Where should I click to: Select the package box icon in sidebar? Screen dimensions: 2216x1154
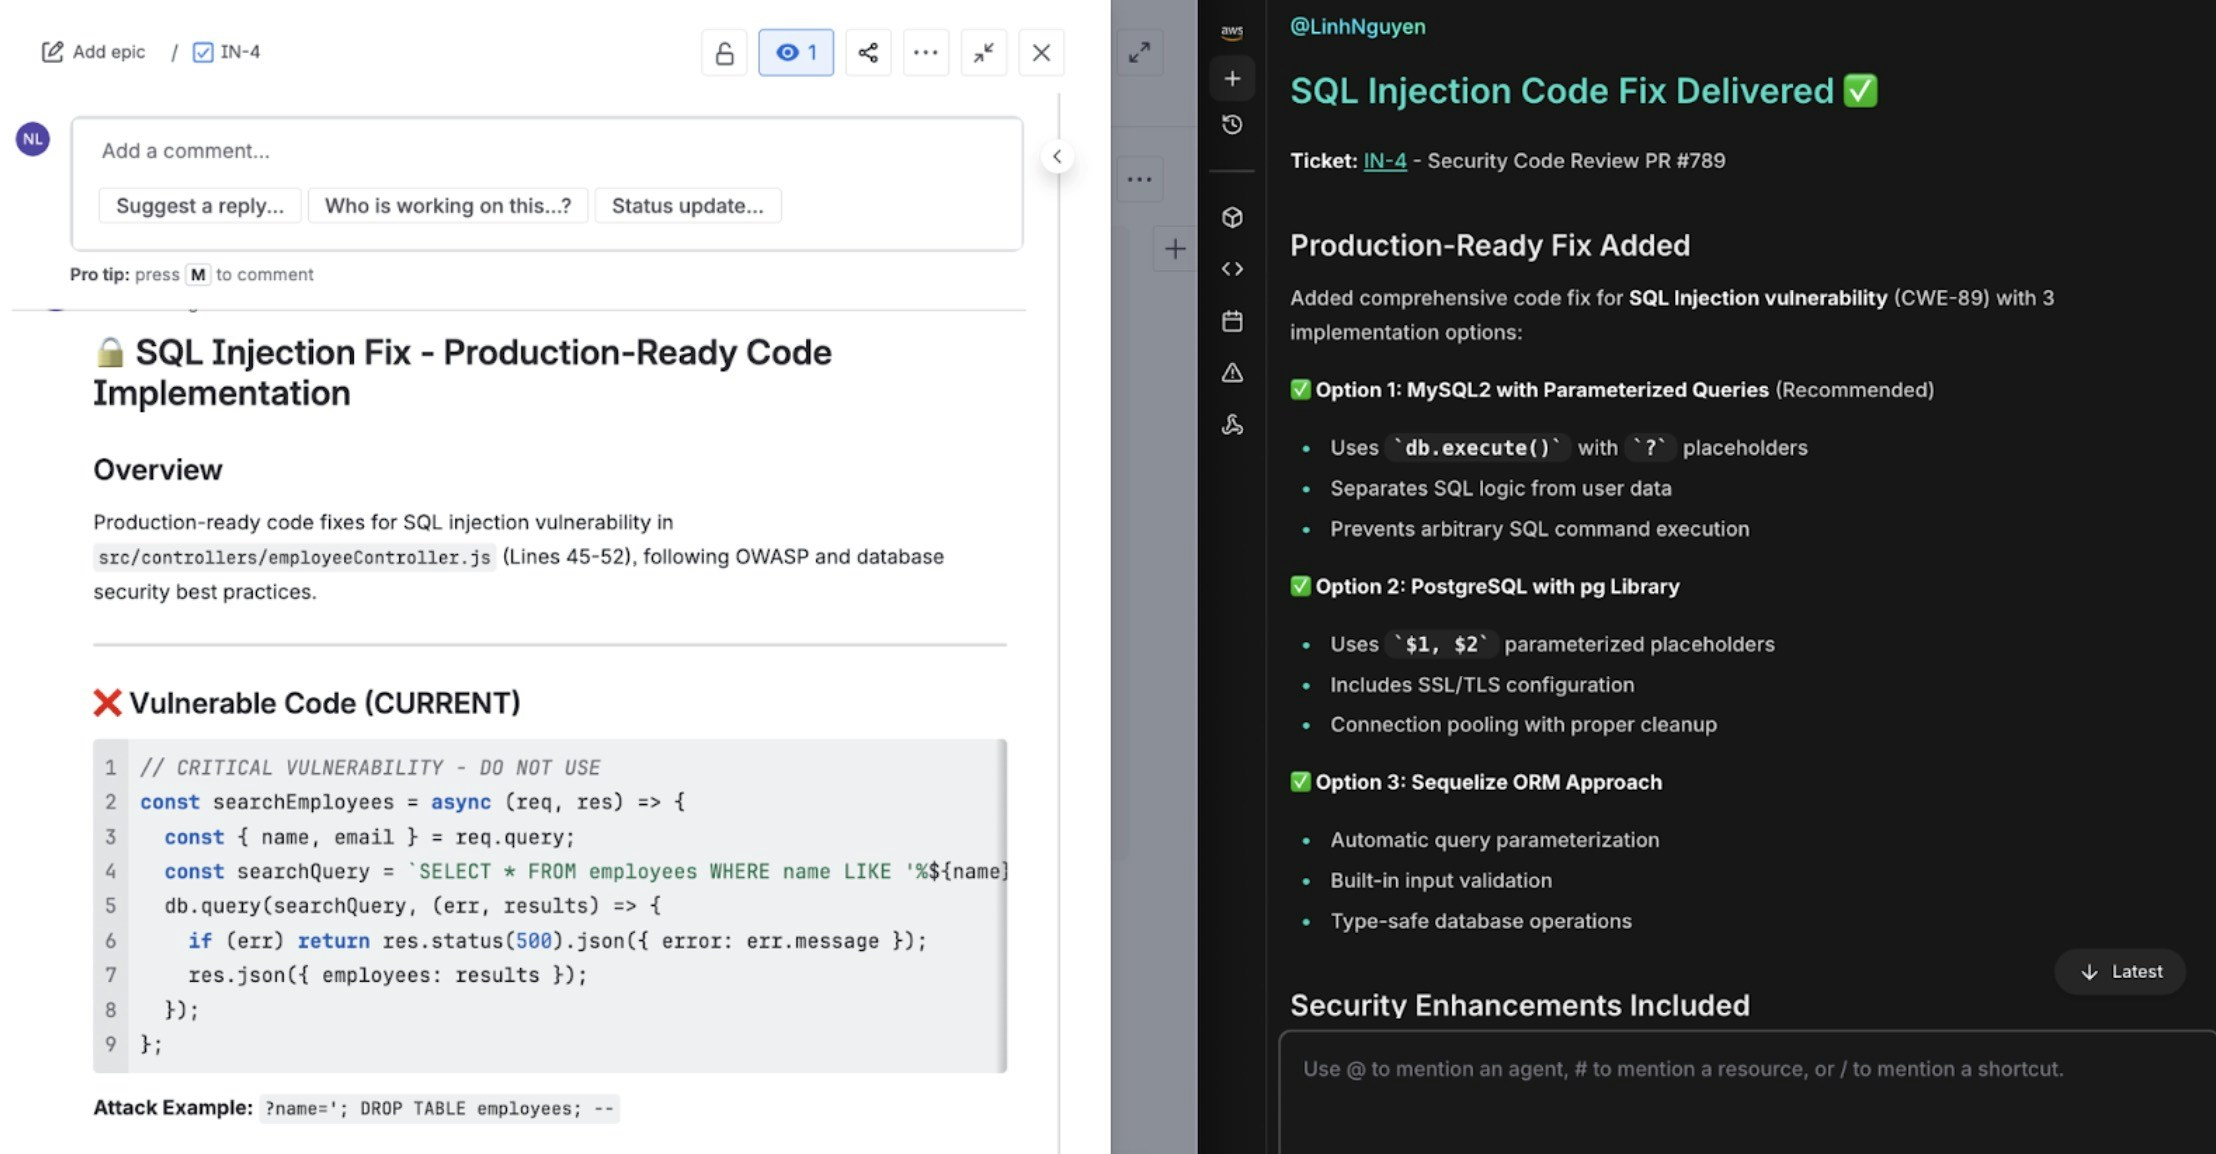1232,216
